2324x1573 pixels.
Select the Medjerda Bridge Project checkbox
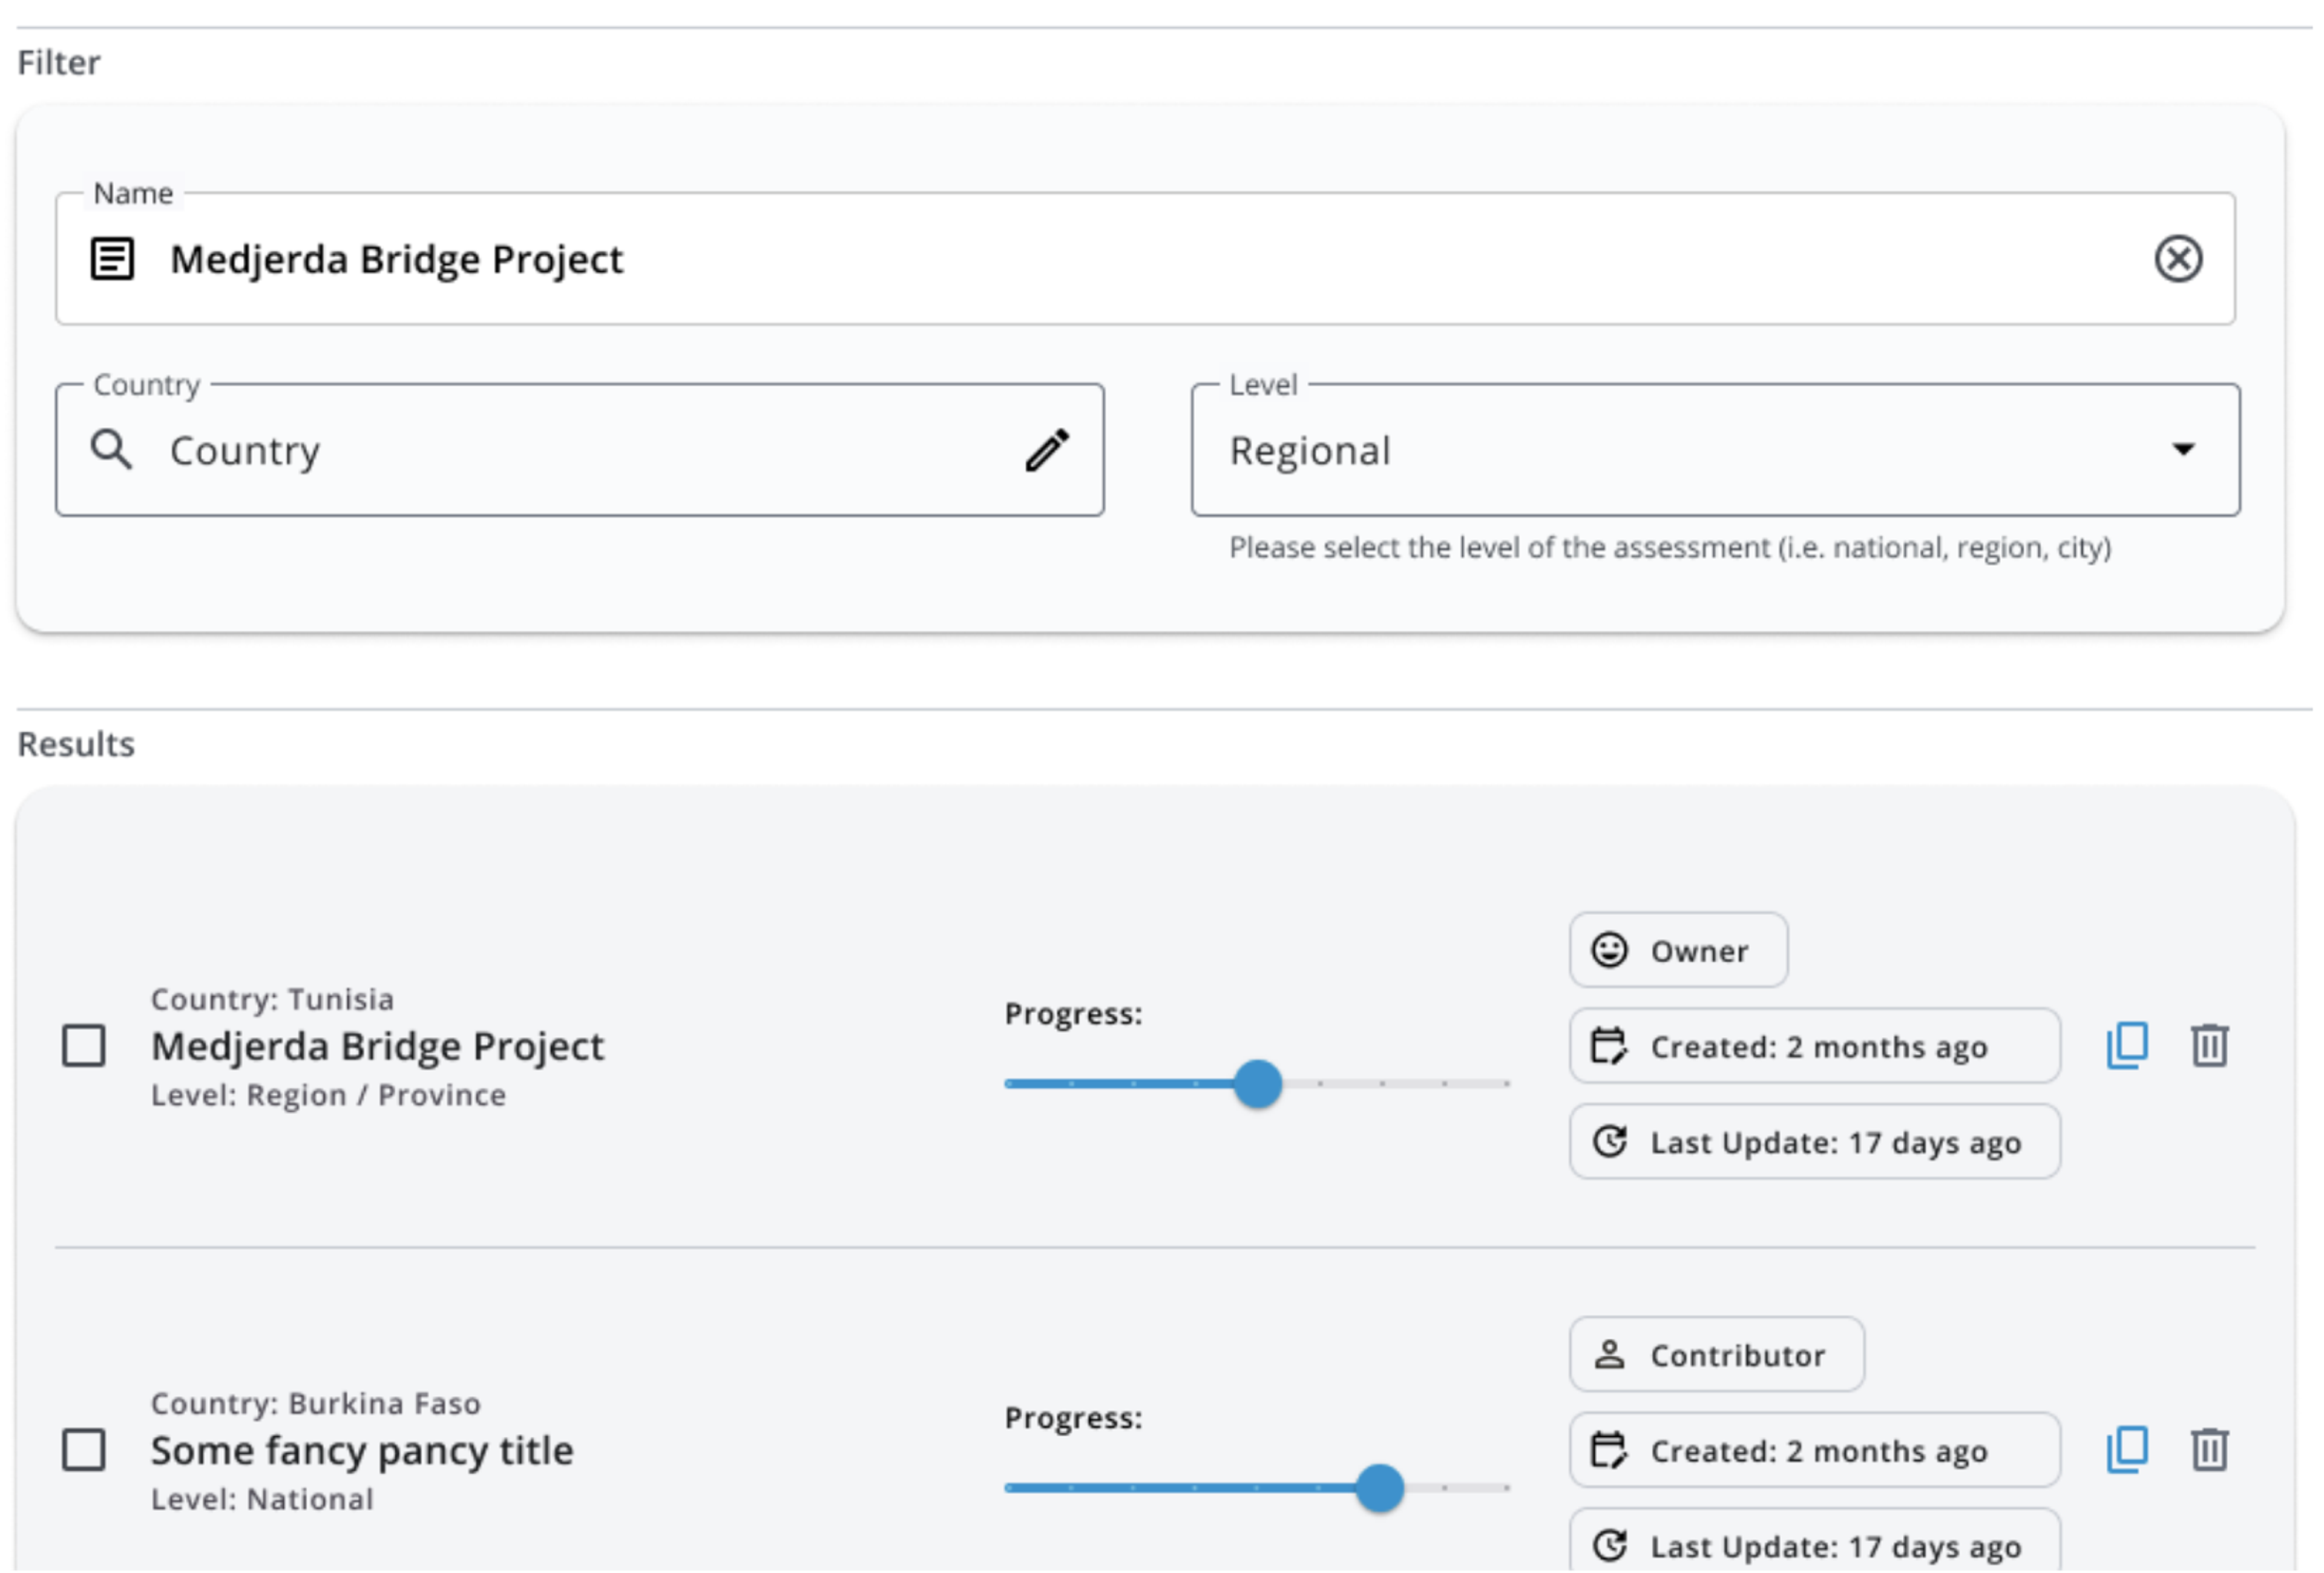(84, 1046)
